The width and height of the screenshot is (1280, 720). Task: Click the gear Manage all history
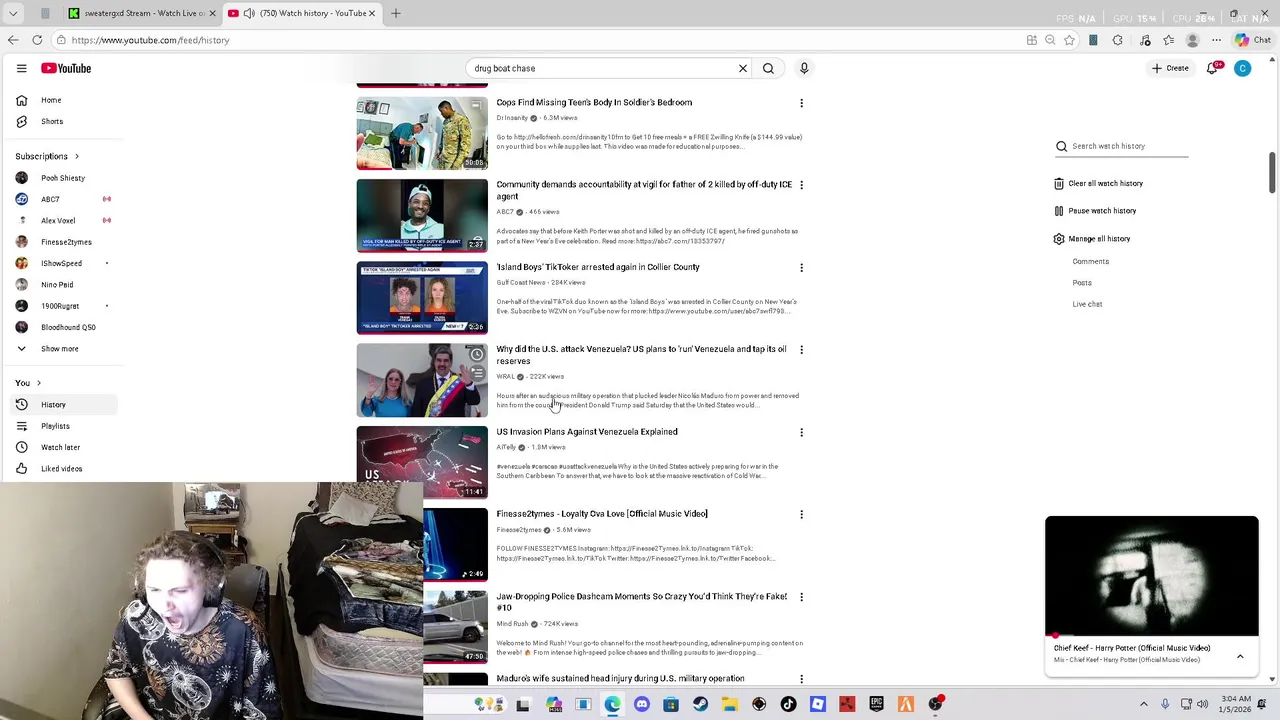1059,239
